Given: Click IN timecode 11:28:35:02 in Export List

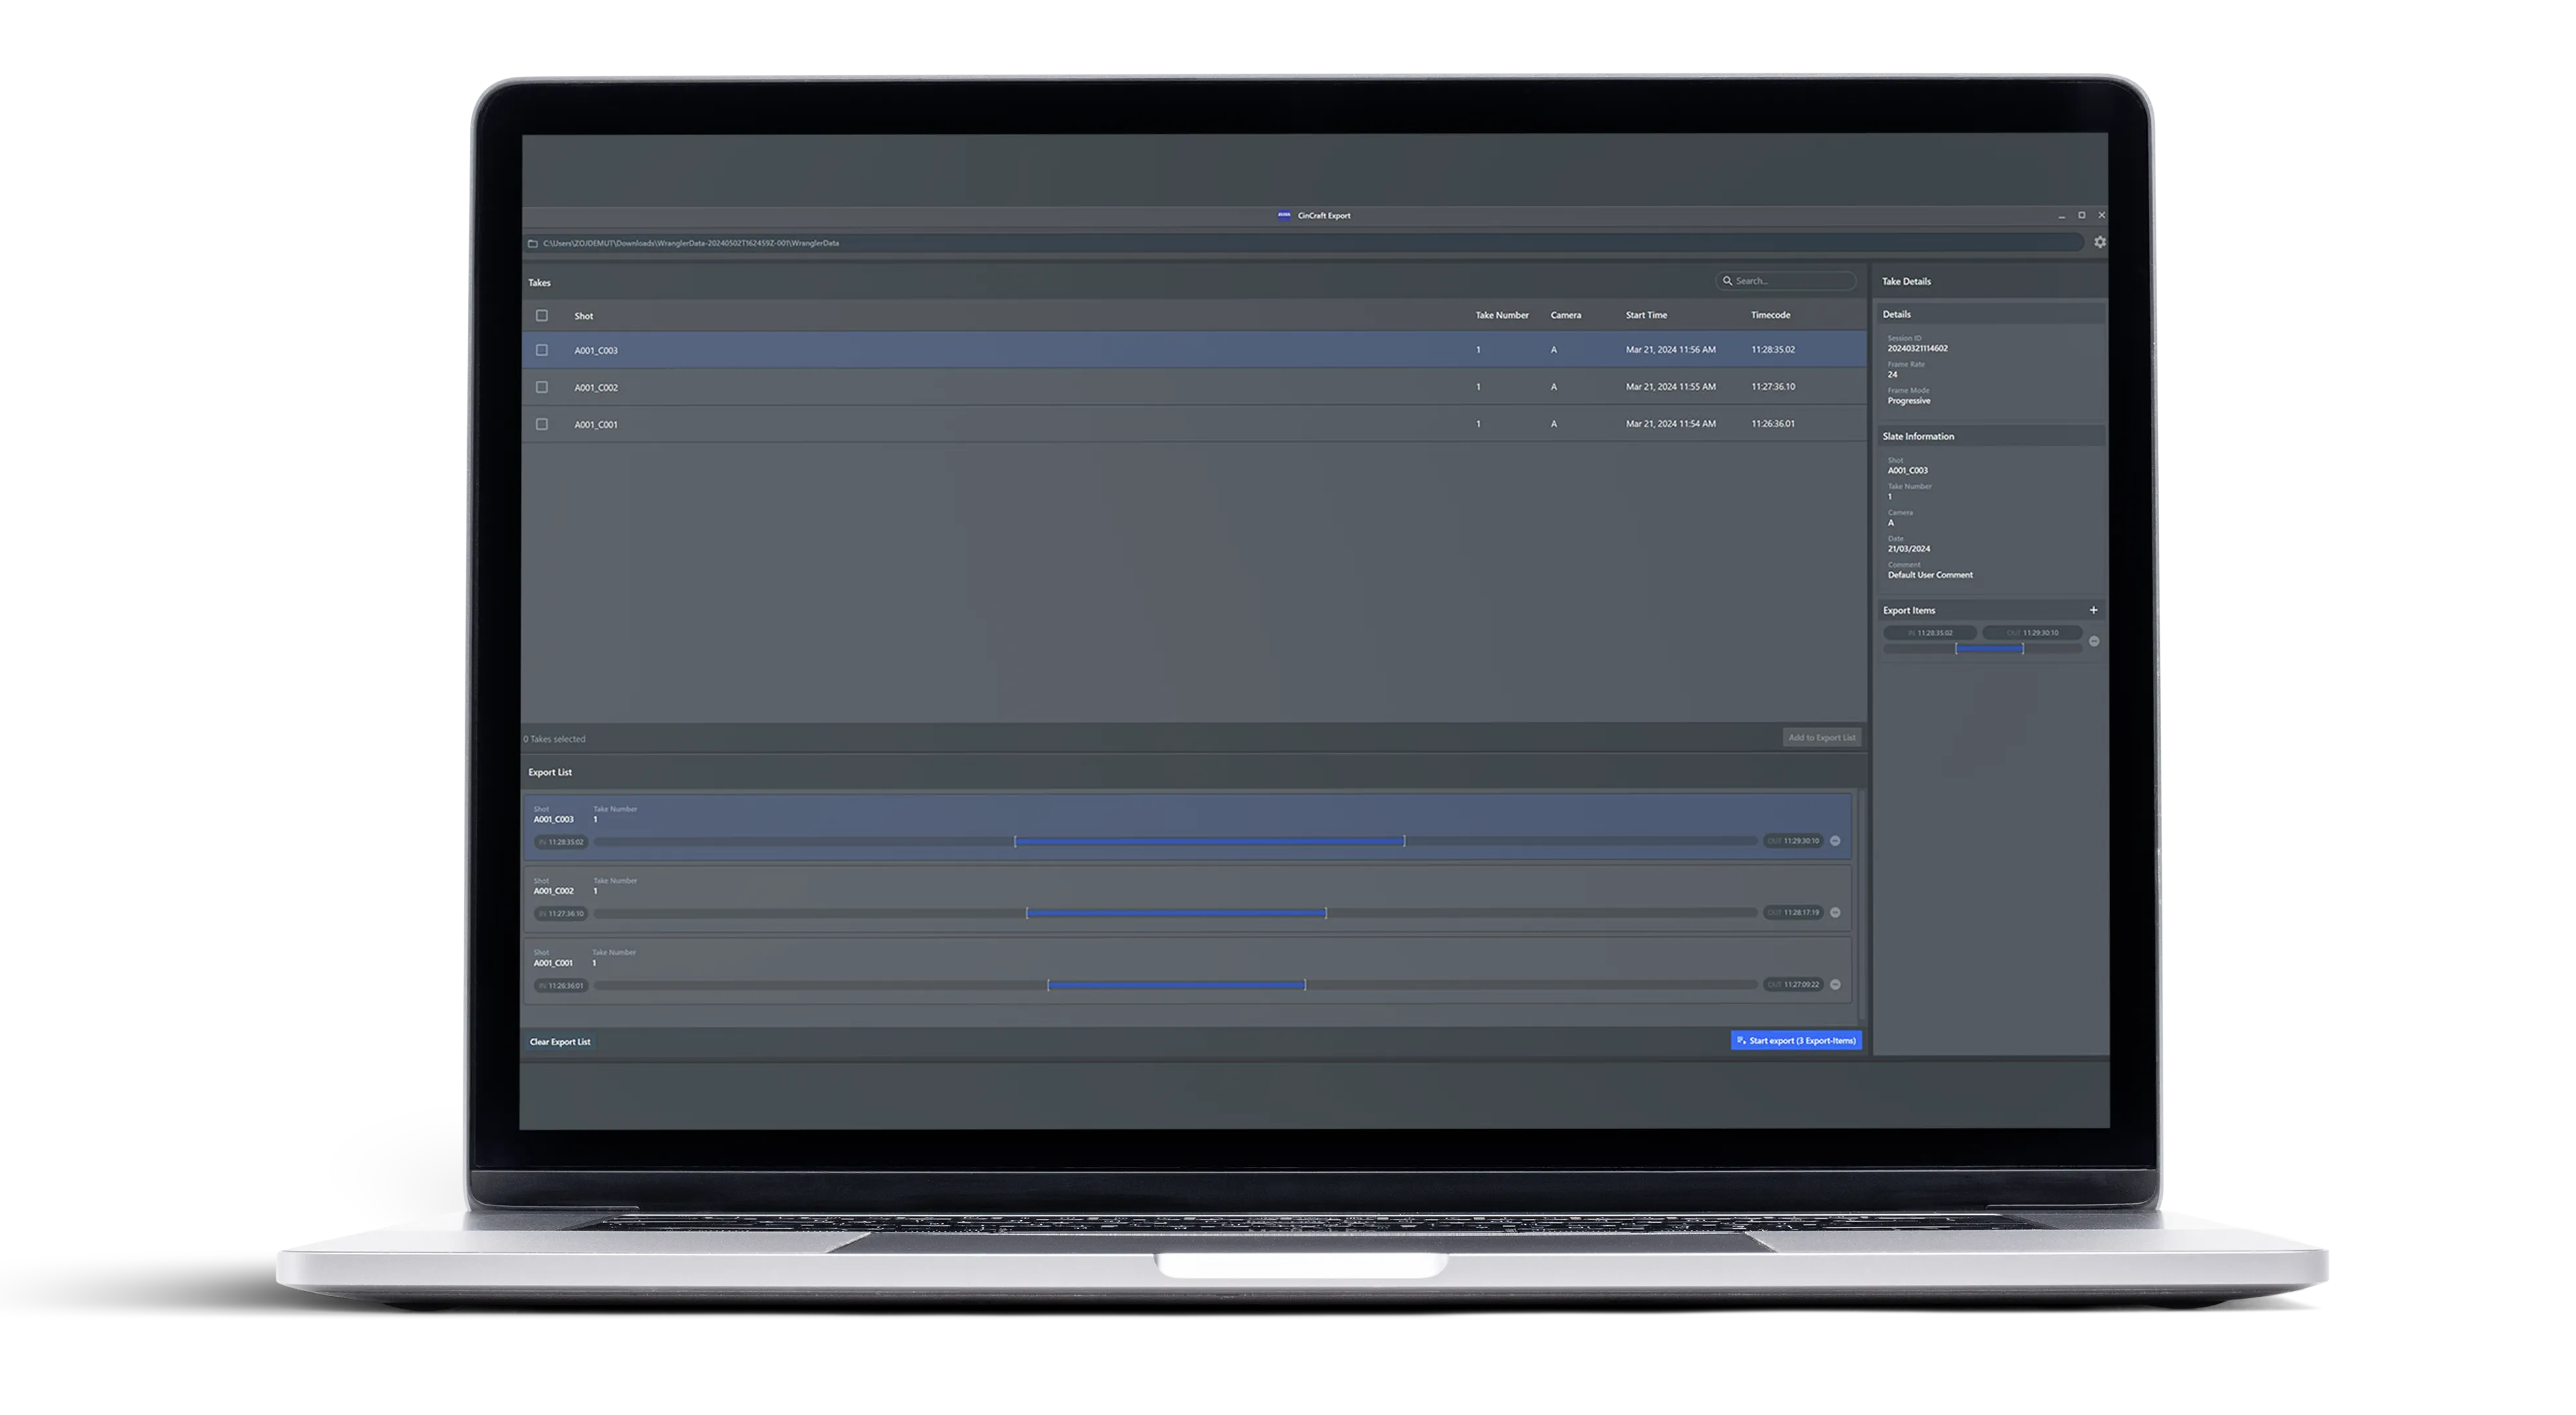Looking at the screenshot, I should [560, 842].
